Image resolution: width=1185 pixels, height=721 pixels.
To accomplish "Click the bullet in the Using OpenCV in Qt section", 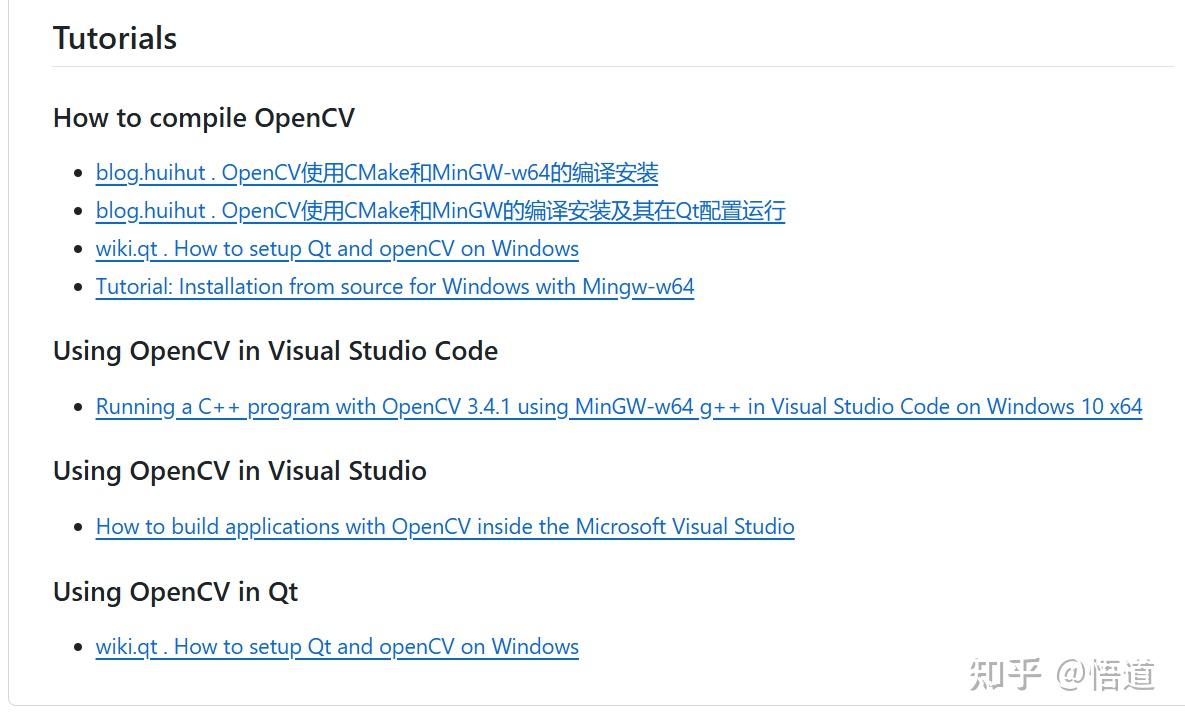I will point(78,648).
